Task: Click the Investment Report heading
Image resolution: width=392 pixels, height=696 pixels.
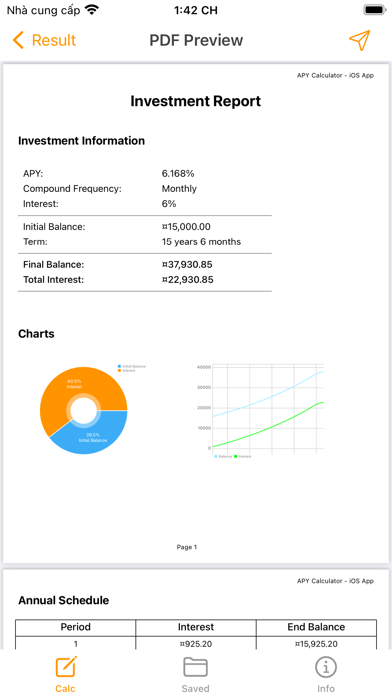Action: 196,101
